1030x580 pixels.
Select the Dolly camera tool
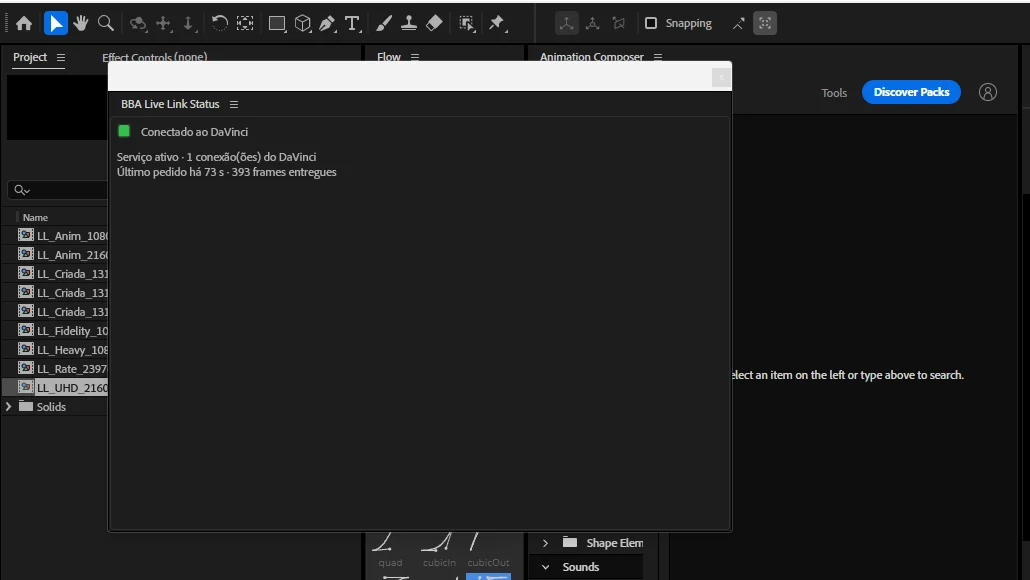189,24
